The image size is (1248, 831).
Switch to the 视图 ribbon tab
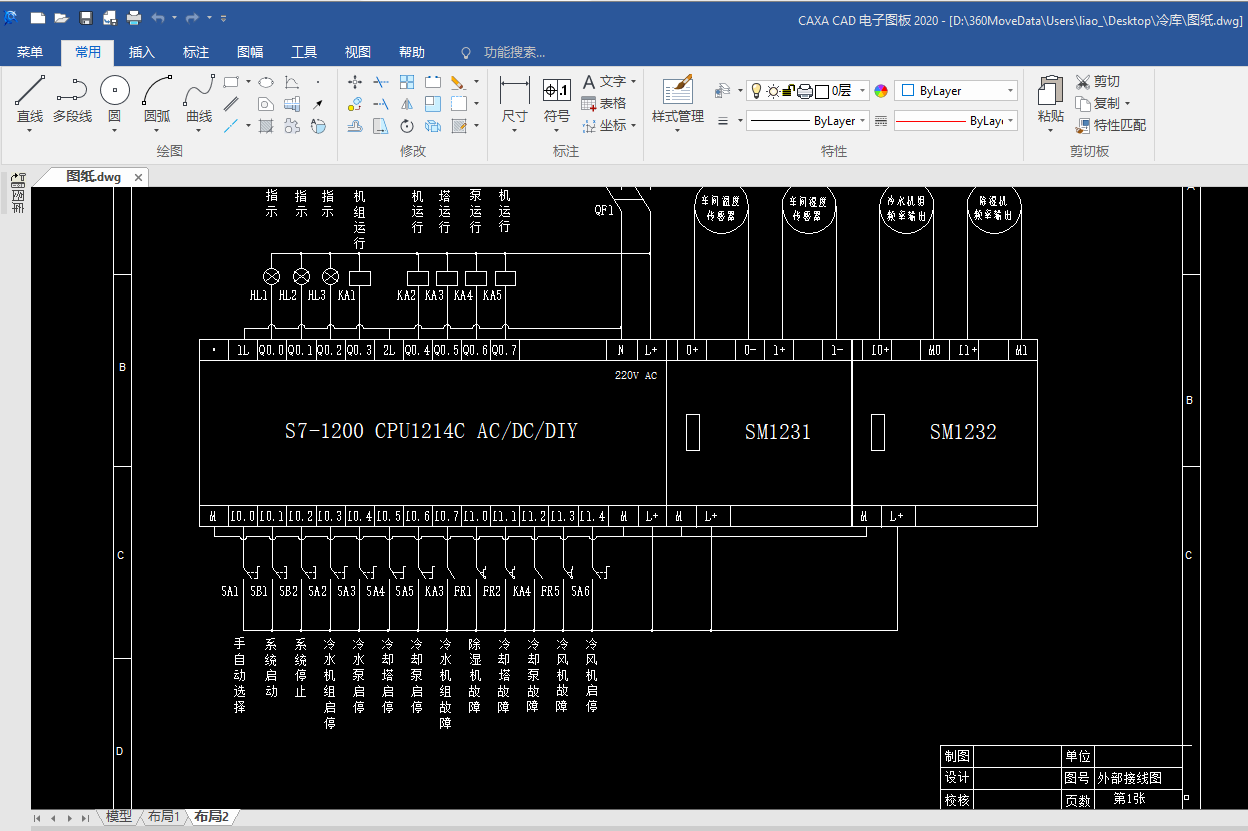[358, 52]
